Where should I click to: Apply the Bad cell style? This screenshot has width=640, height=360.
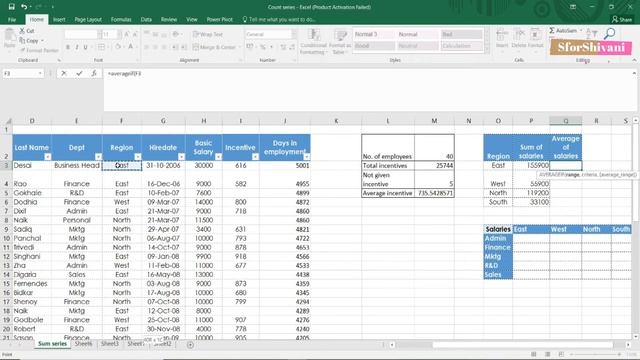click(x=462, y=34)
